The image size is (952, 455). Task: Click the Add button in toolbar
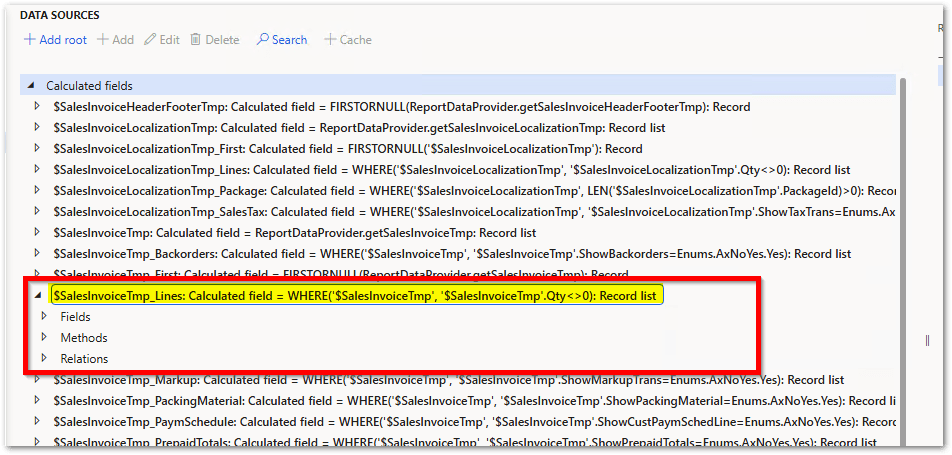tap(115, 40)
